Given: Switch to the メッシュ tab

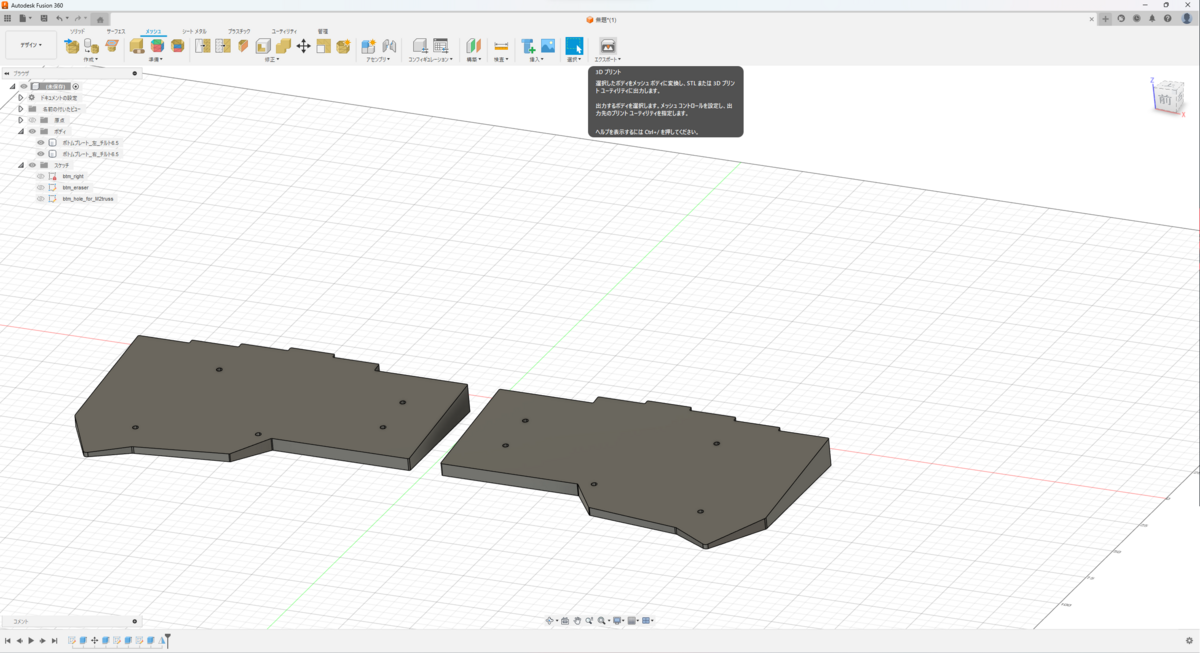Looking at the screenshot, I should [x=153, y=31].
